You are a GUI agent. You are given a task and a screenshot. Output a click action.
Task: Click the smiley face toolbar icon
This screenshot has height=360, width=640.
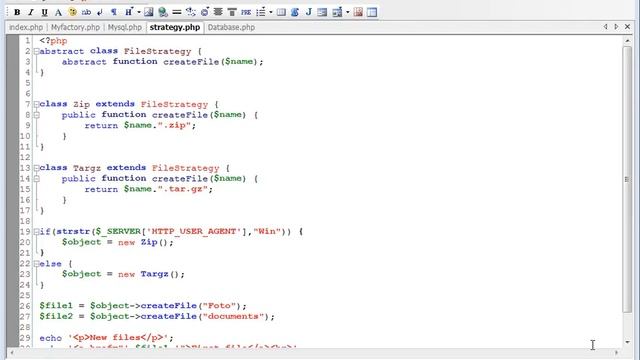[73, 12]
